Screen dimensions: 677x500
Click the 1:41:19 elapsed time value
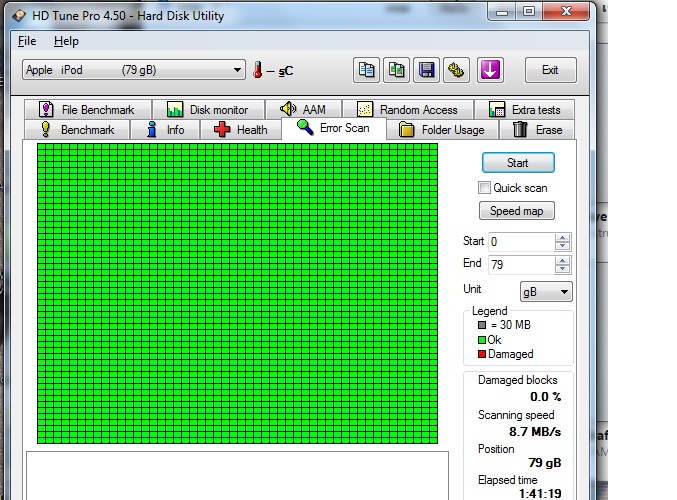[x=540, y=493]
